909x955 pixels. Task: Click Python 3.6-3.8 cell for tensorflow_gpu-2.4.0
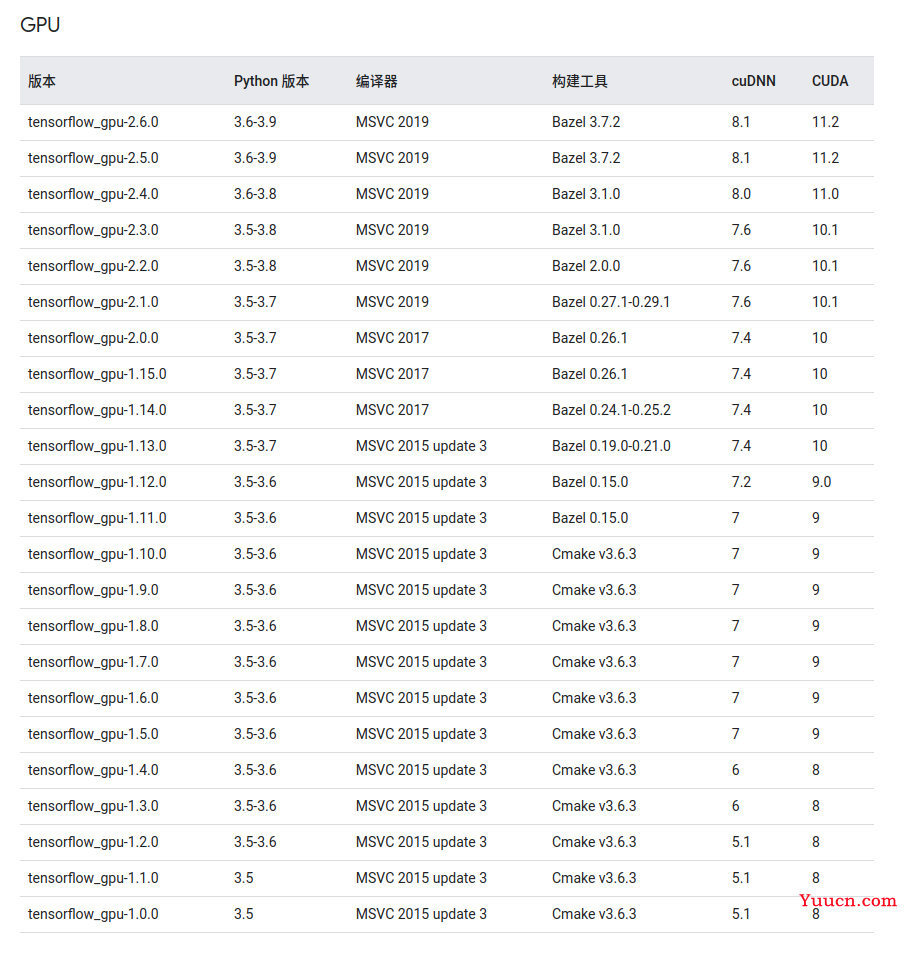point(255,194)
